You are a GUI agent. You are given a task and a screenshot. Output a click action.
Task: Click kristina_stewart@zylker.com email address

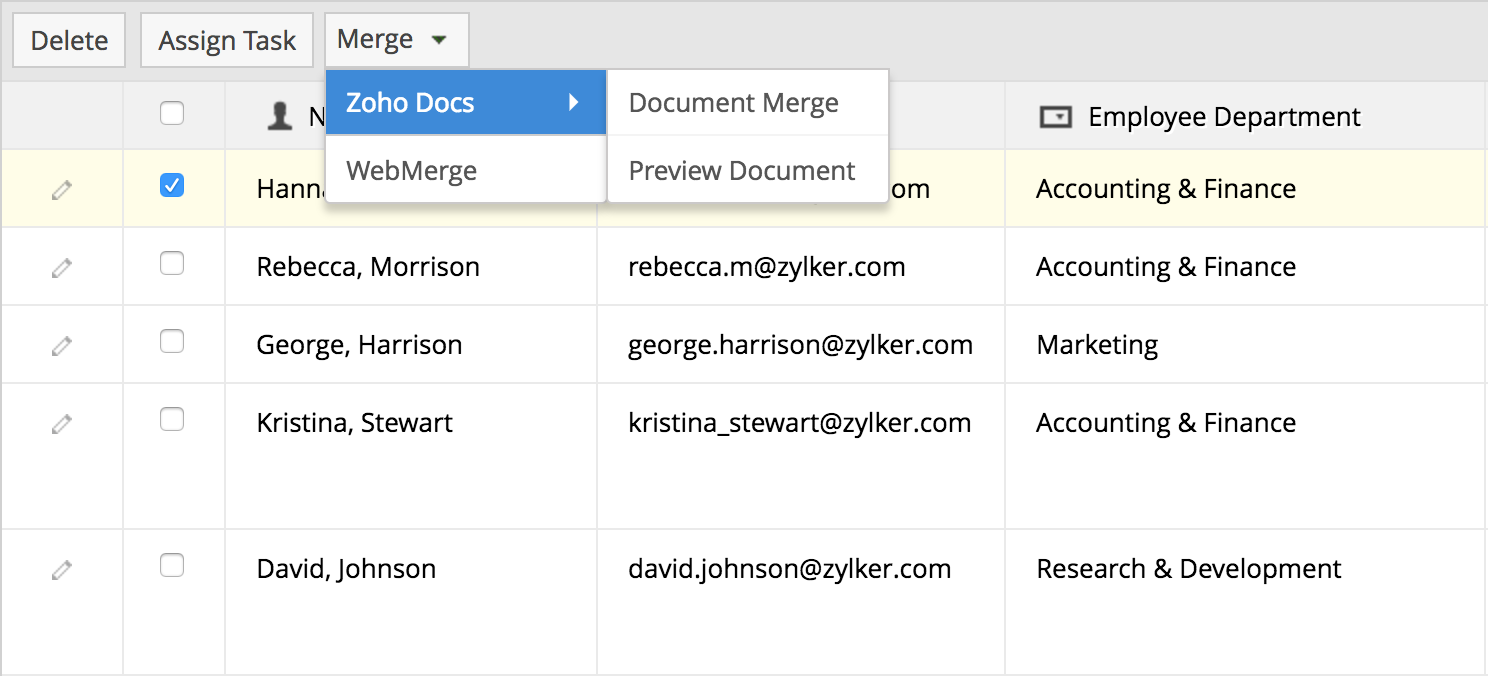pos(799,422)
